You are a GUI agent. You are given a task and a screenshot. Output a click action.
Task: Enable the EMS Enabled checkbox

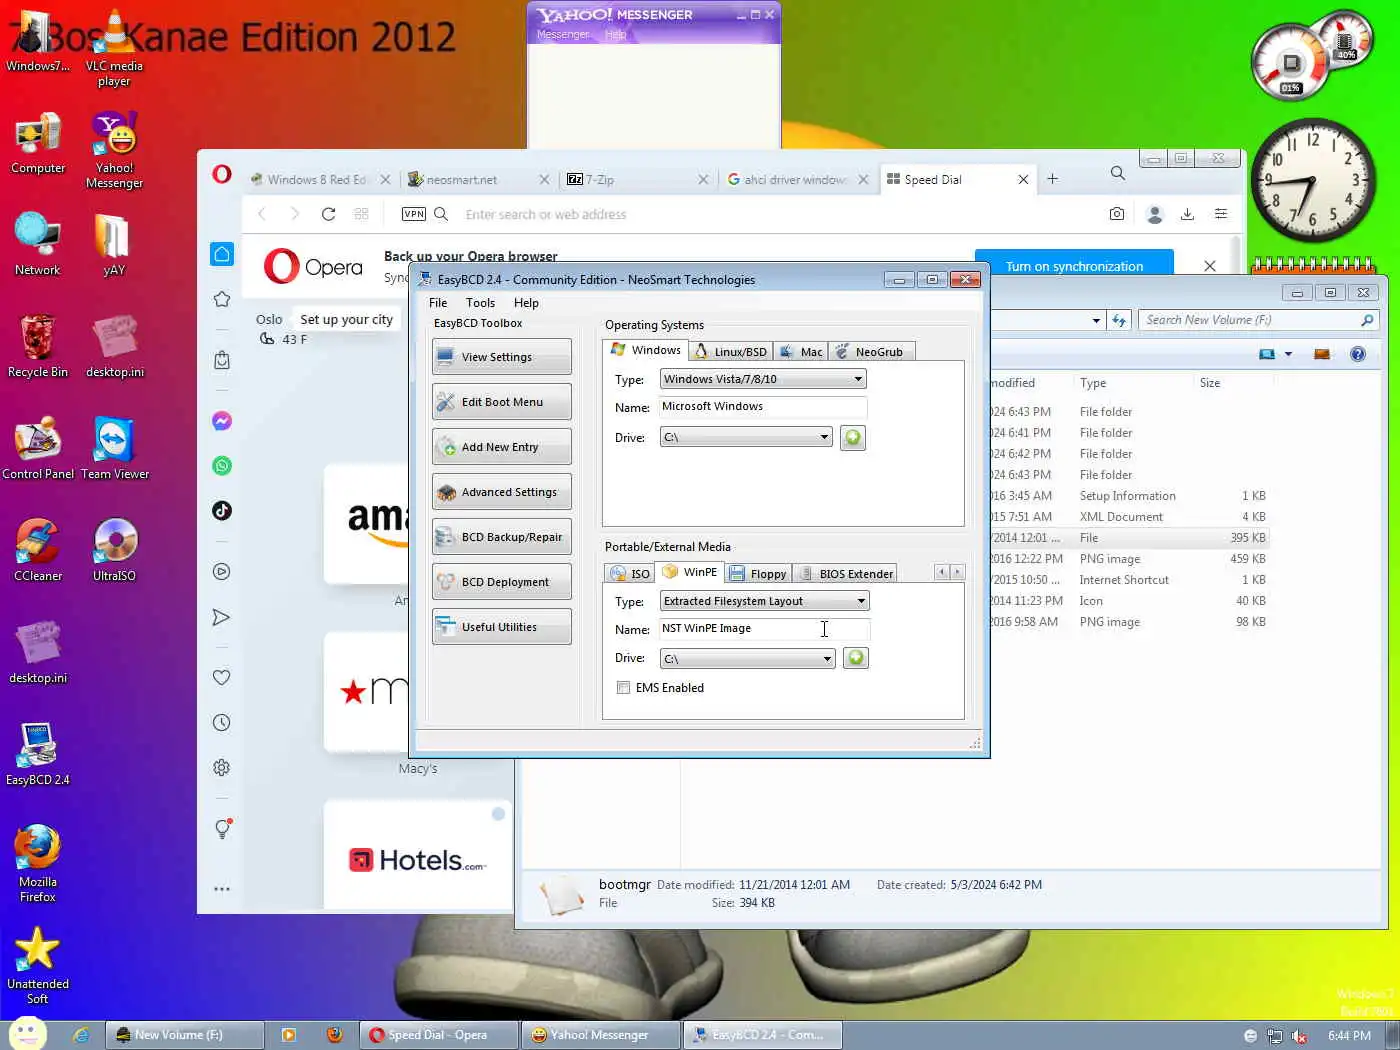click(624, 688)
